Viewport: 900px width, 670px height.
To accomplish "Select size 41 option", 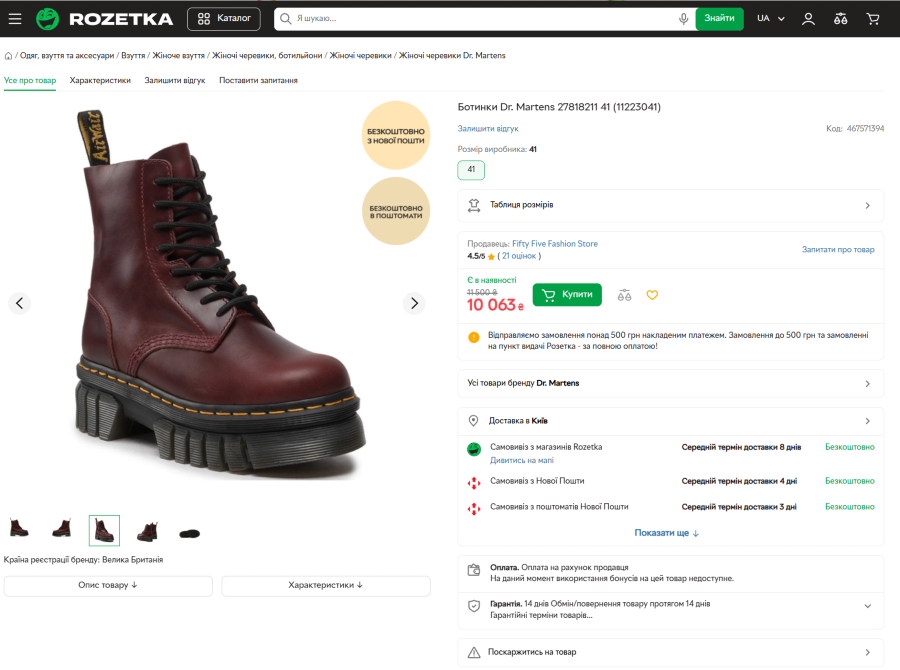I will 469,170.
